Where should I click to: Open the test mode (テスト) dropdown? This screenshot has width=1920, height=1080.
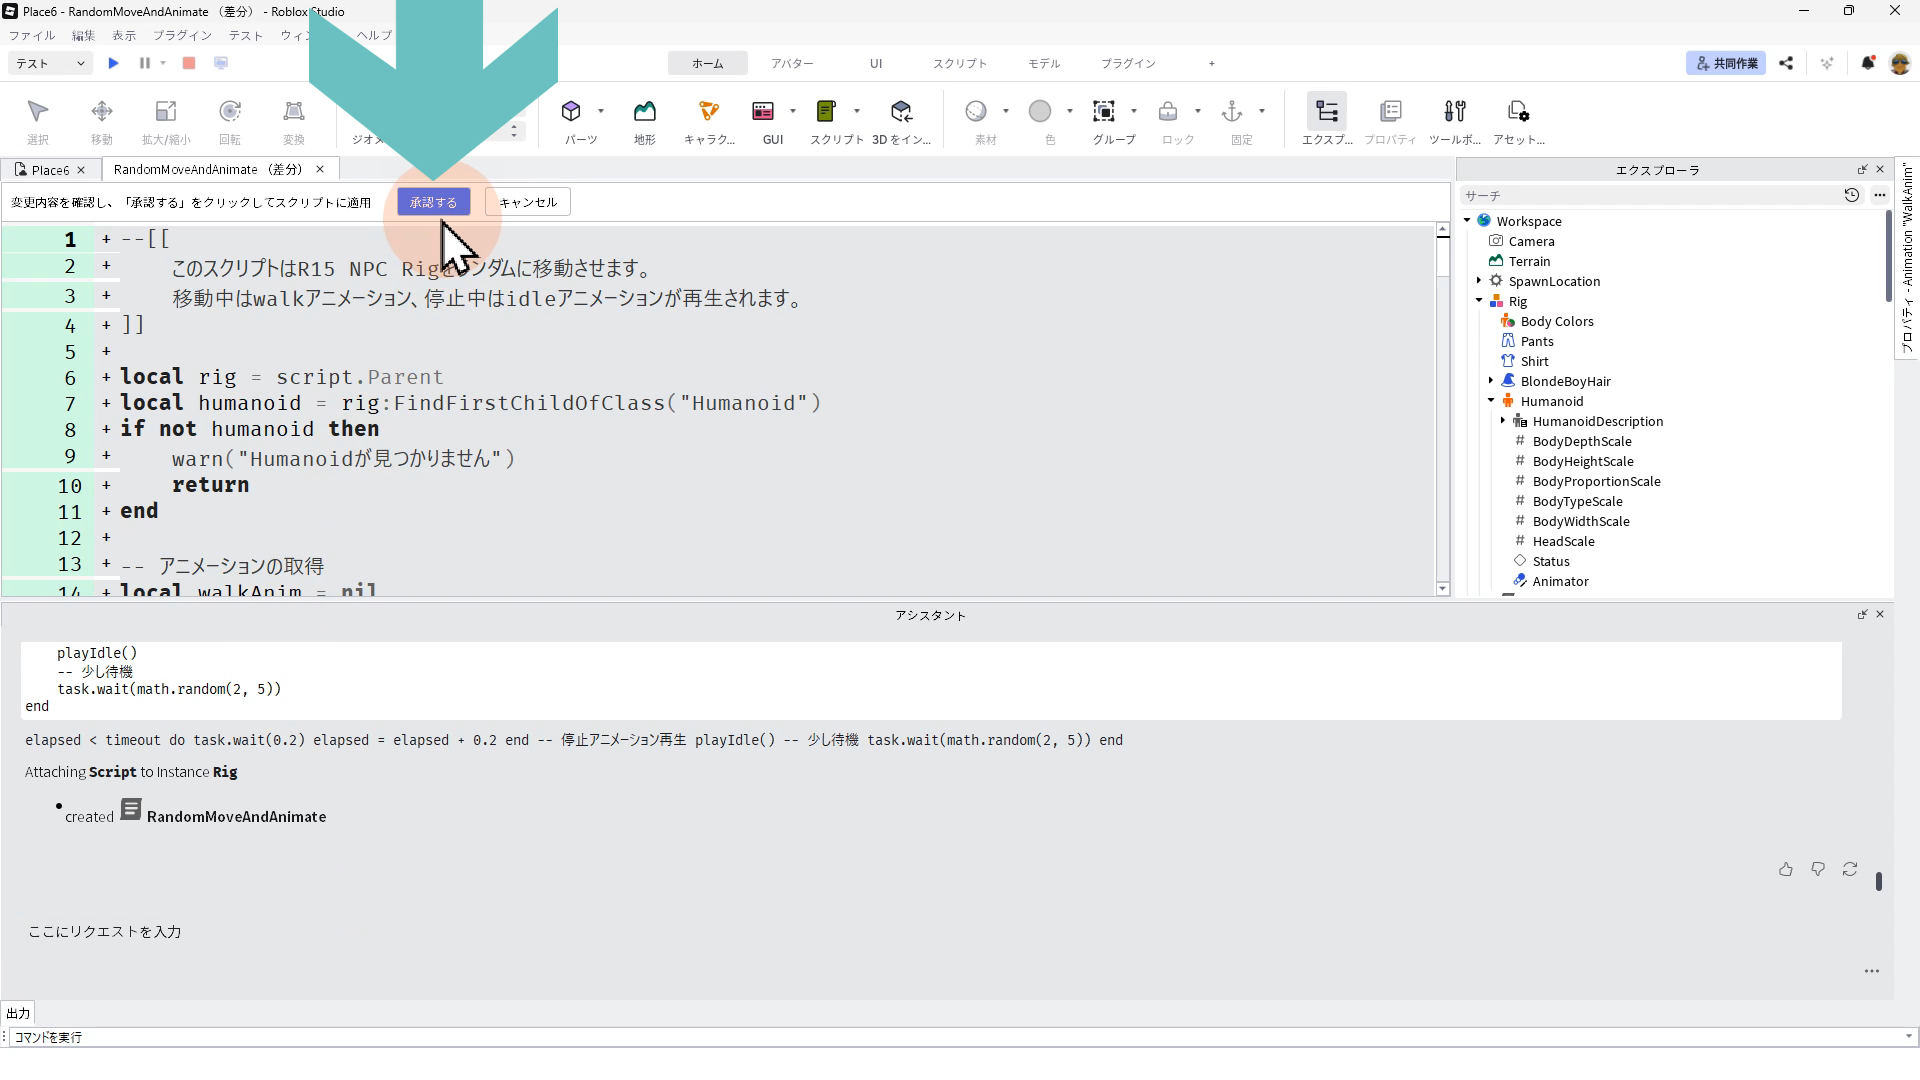point(50,63)
